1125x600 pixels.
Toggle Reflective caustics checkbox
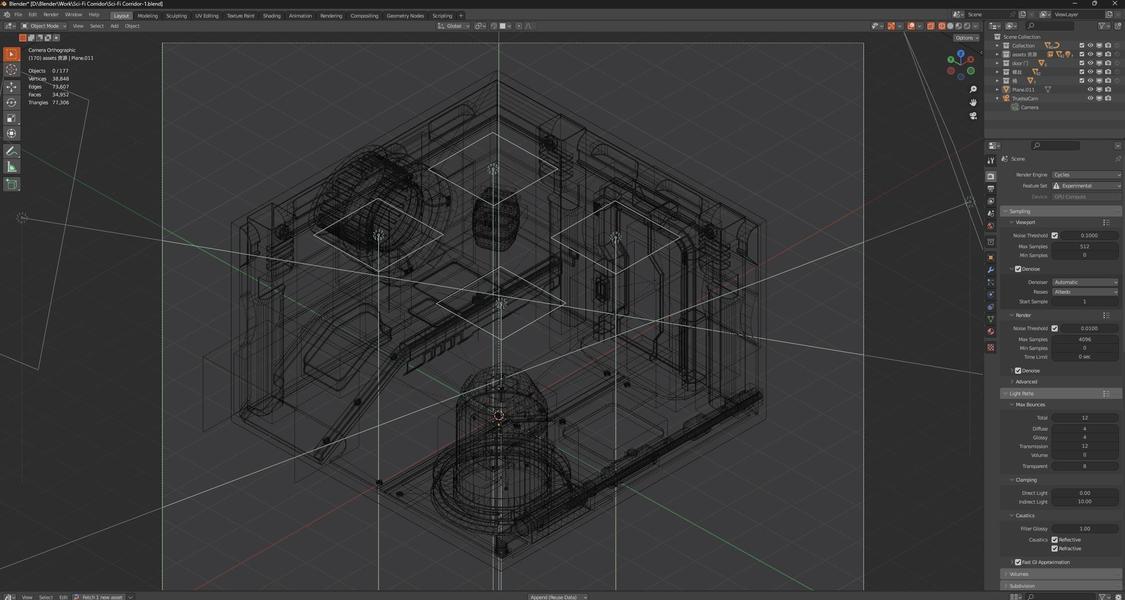tap(1054, 540)
